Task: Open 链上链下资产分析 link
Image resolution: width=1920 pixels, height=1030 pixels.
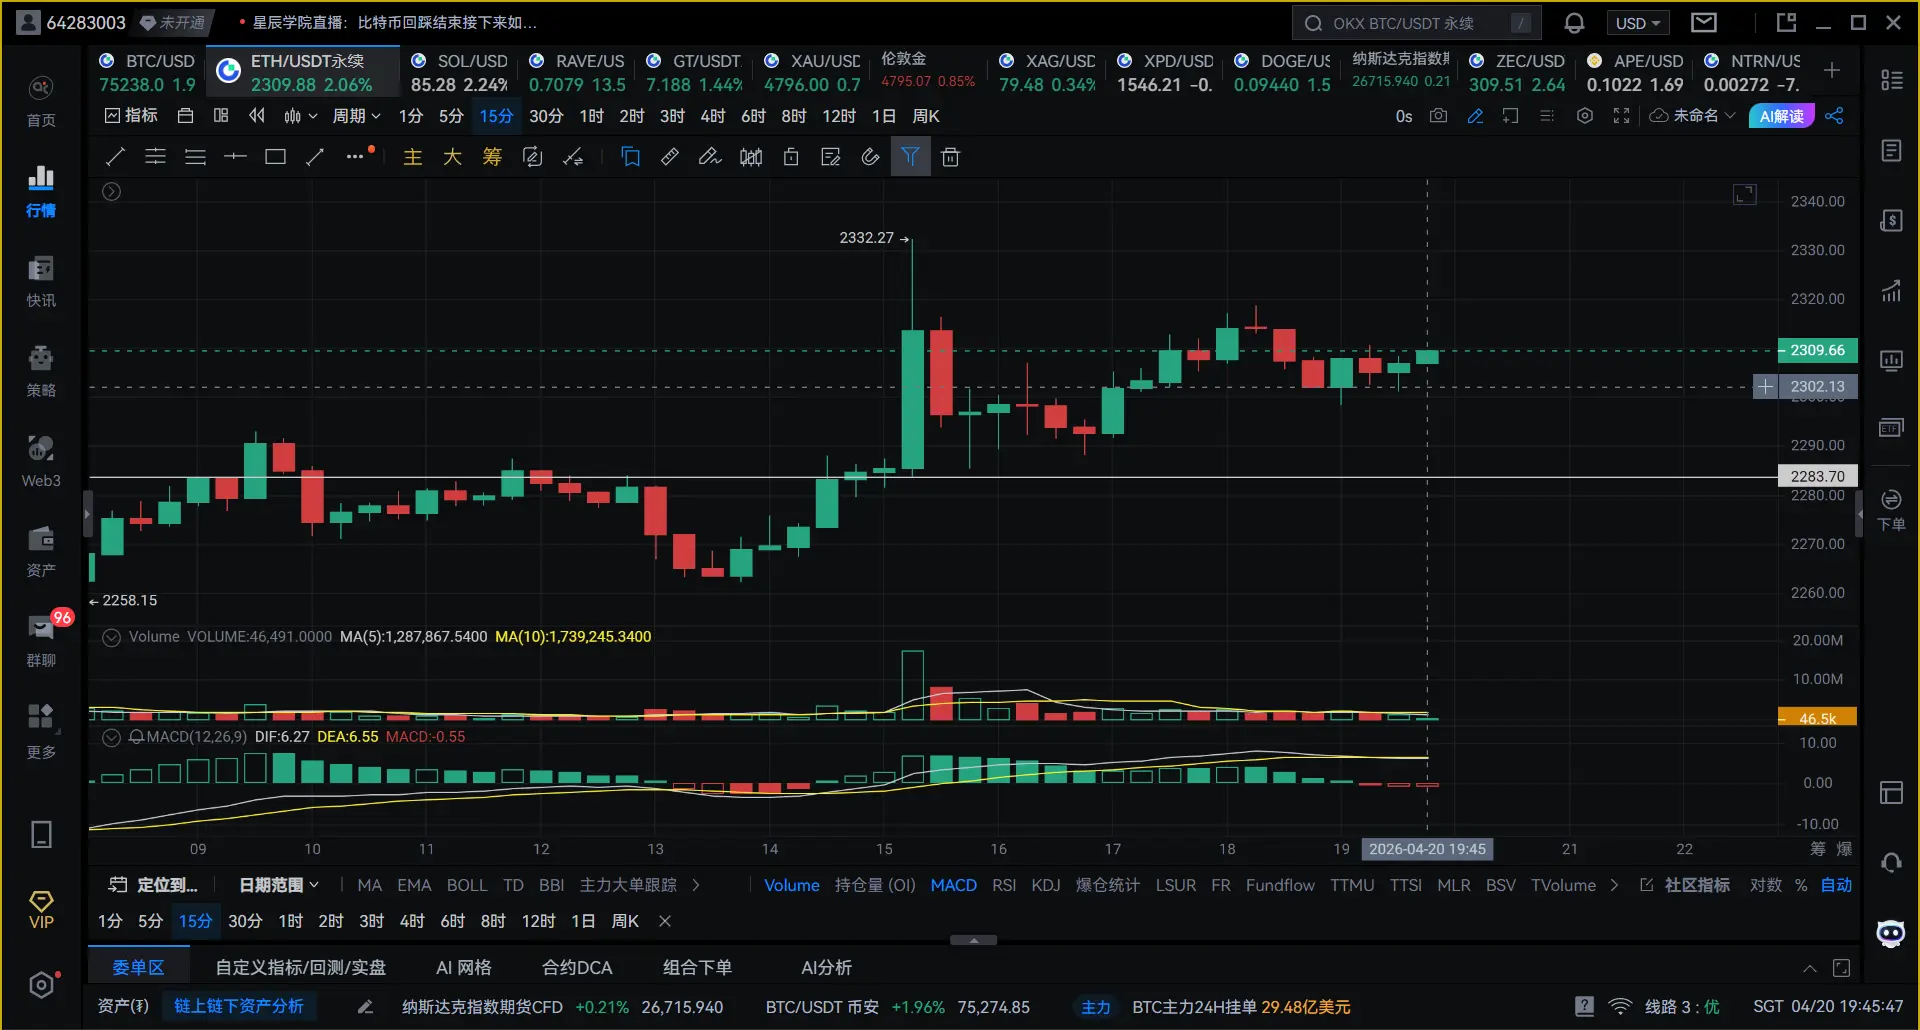Action: [239, 1006]
